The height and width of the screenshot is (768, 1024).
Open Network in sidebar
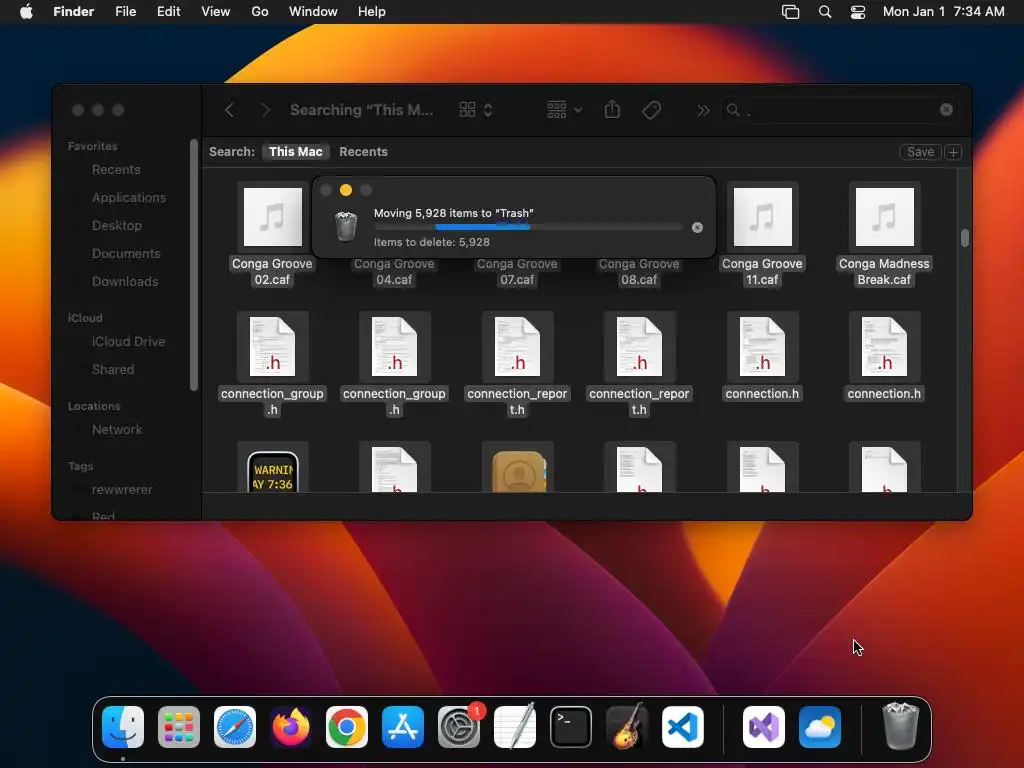click(x=117, y=430)
